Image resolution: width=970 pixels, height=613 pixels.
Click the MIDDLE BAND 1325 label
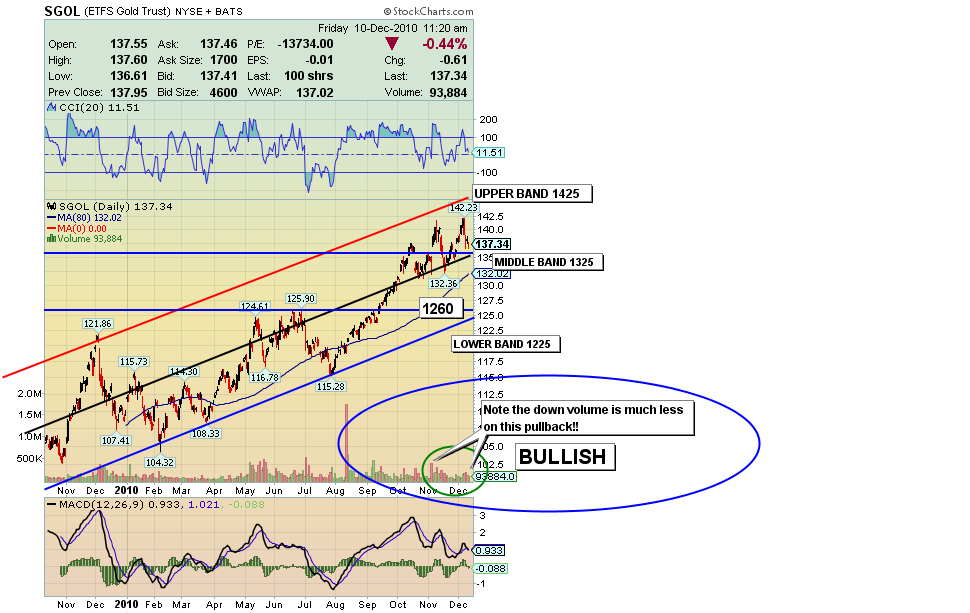548,262
